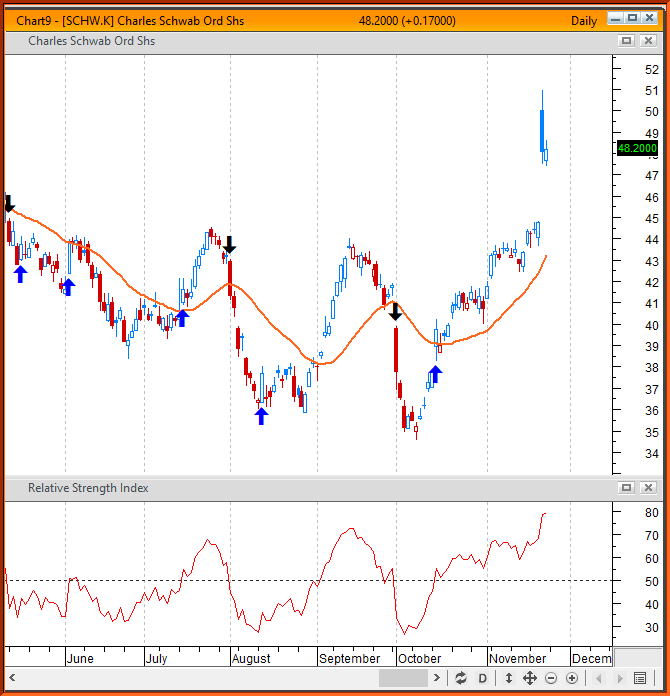The width and height of the screenshot is (670, 696).
Task: Click the horizontal scrollbar thumb
Action: click(x=403, y=678)
